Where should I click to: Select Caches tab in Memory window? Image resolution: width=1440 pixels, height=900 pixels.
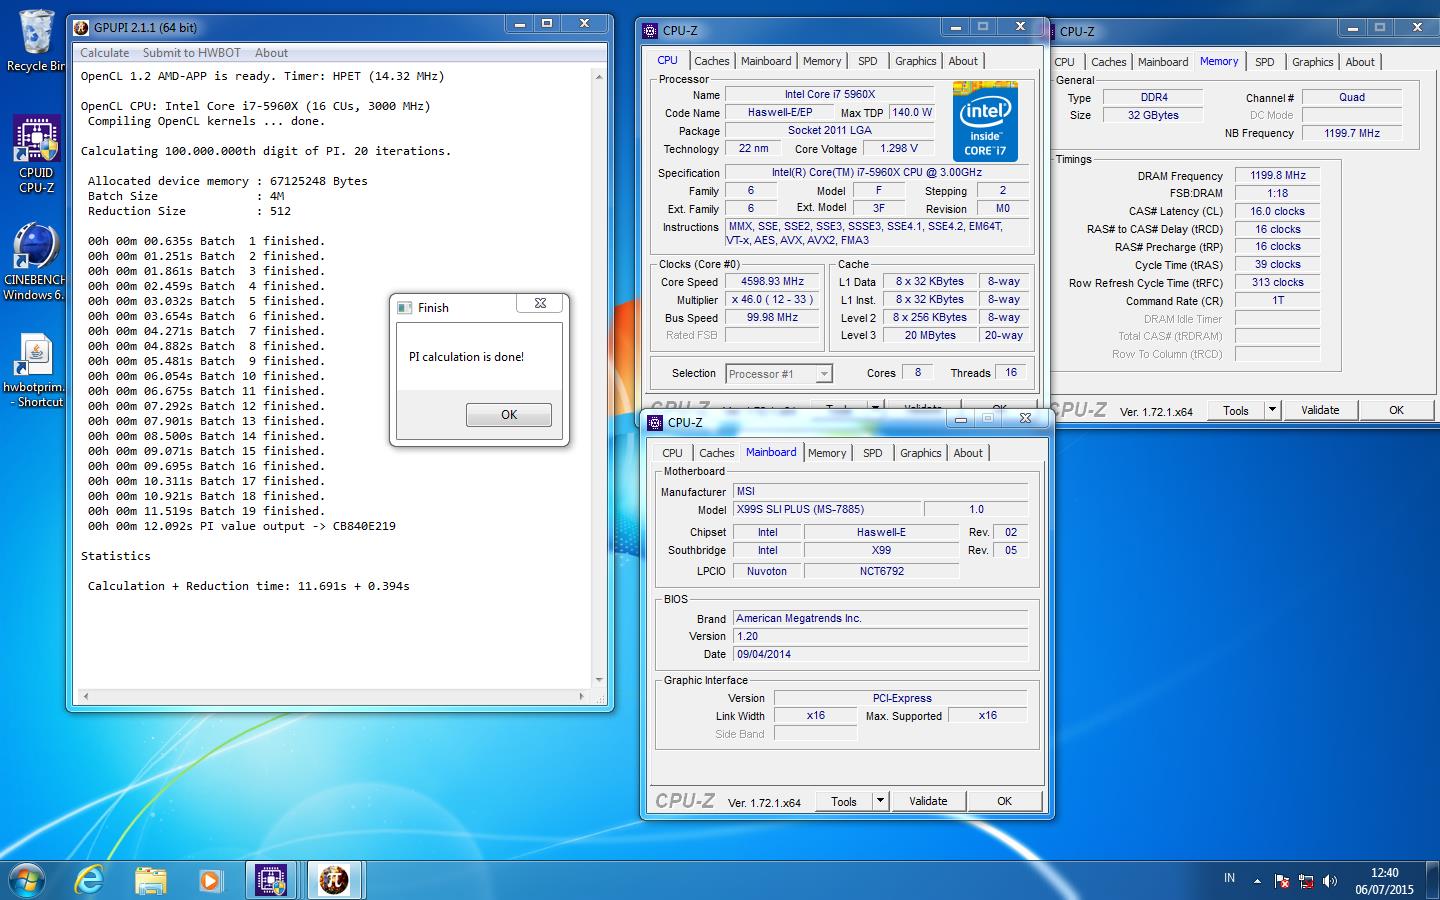coord(1109,62)
